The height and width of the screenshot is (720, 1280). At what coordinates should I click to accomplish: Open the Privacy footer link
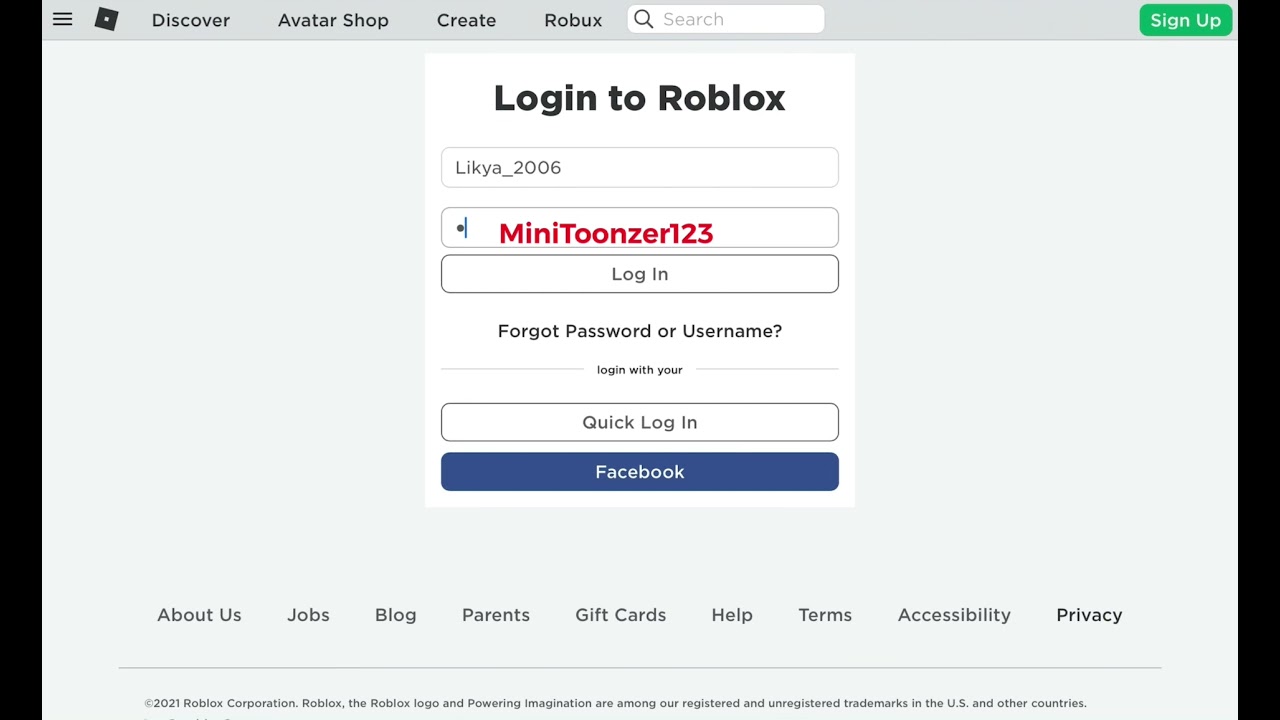1089,615
